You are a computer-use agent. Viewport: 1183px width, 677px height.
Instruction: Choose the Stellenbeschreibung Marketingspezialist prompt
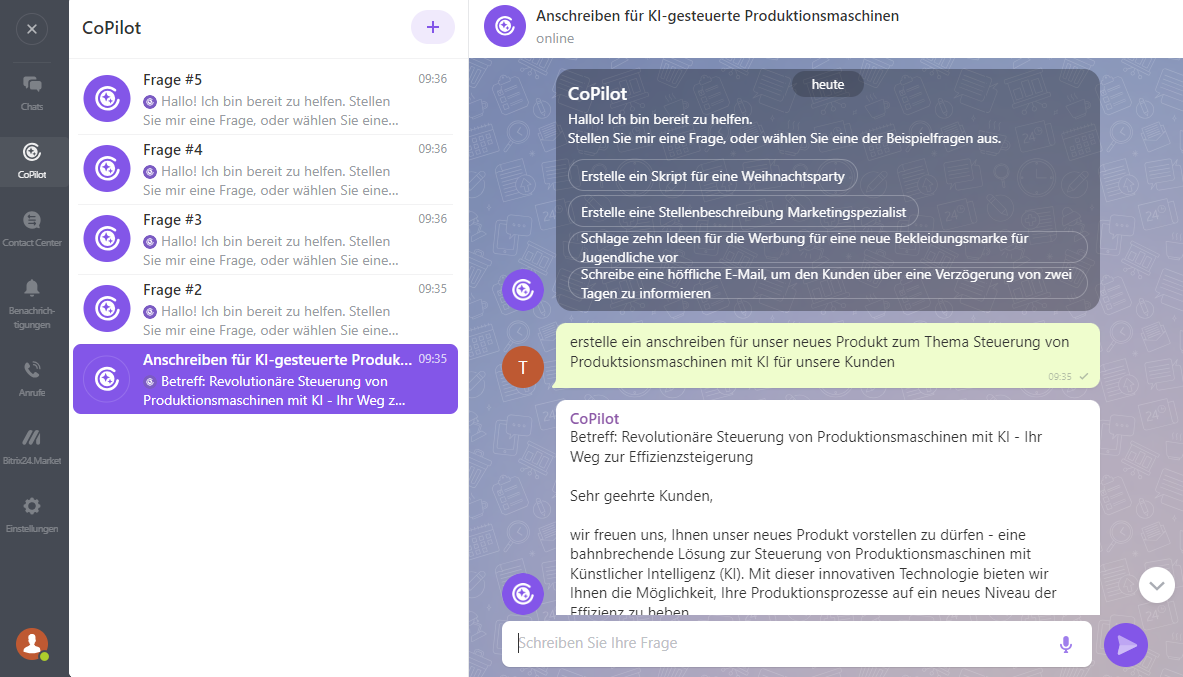[744, 211]
